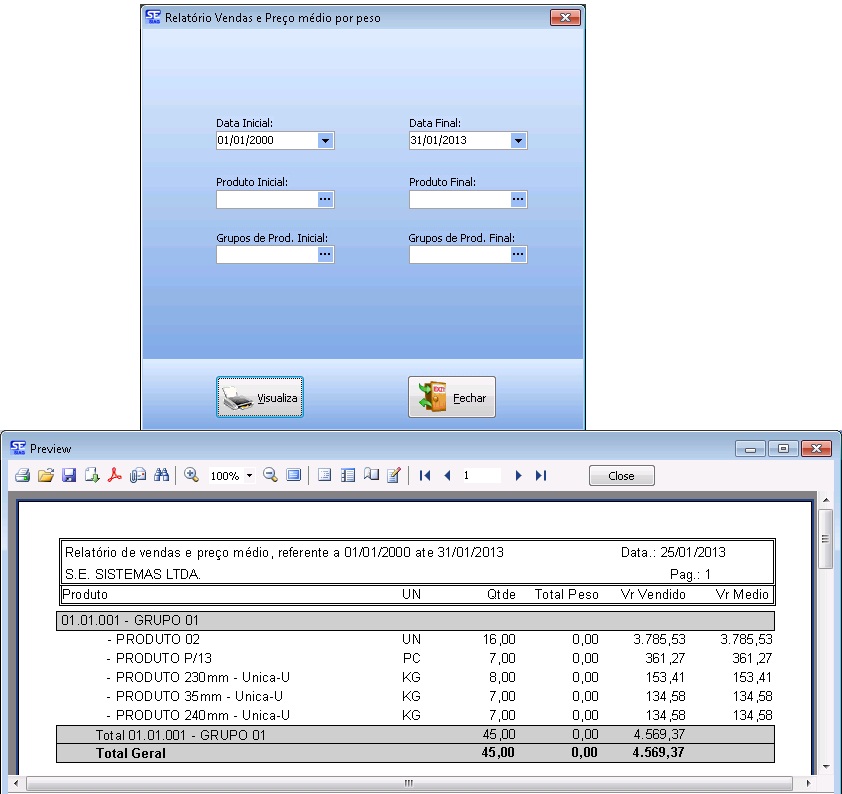This screenshot has width=842, height=794.
Task: Expand the Data Final date picker
Action: click(x=518, y=141)
